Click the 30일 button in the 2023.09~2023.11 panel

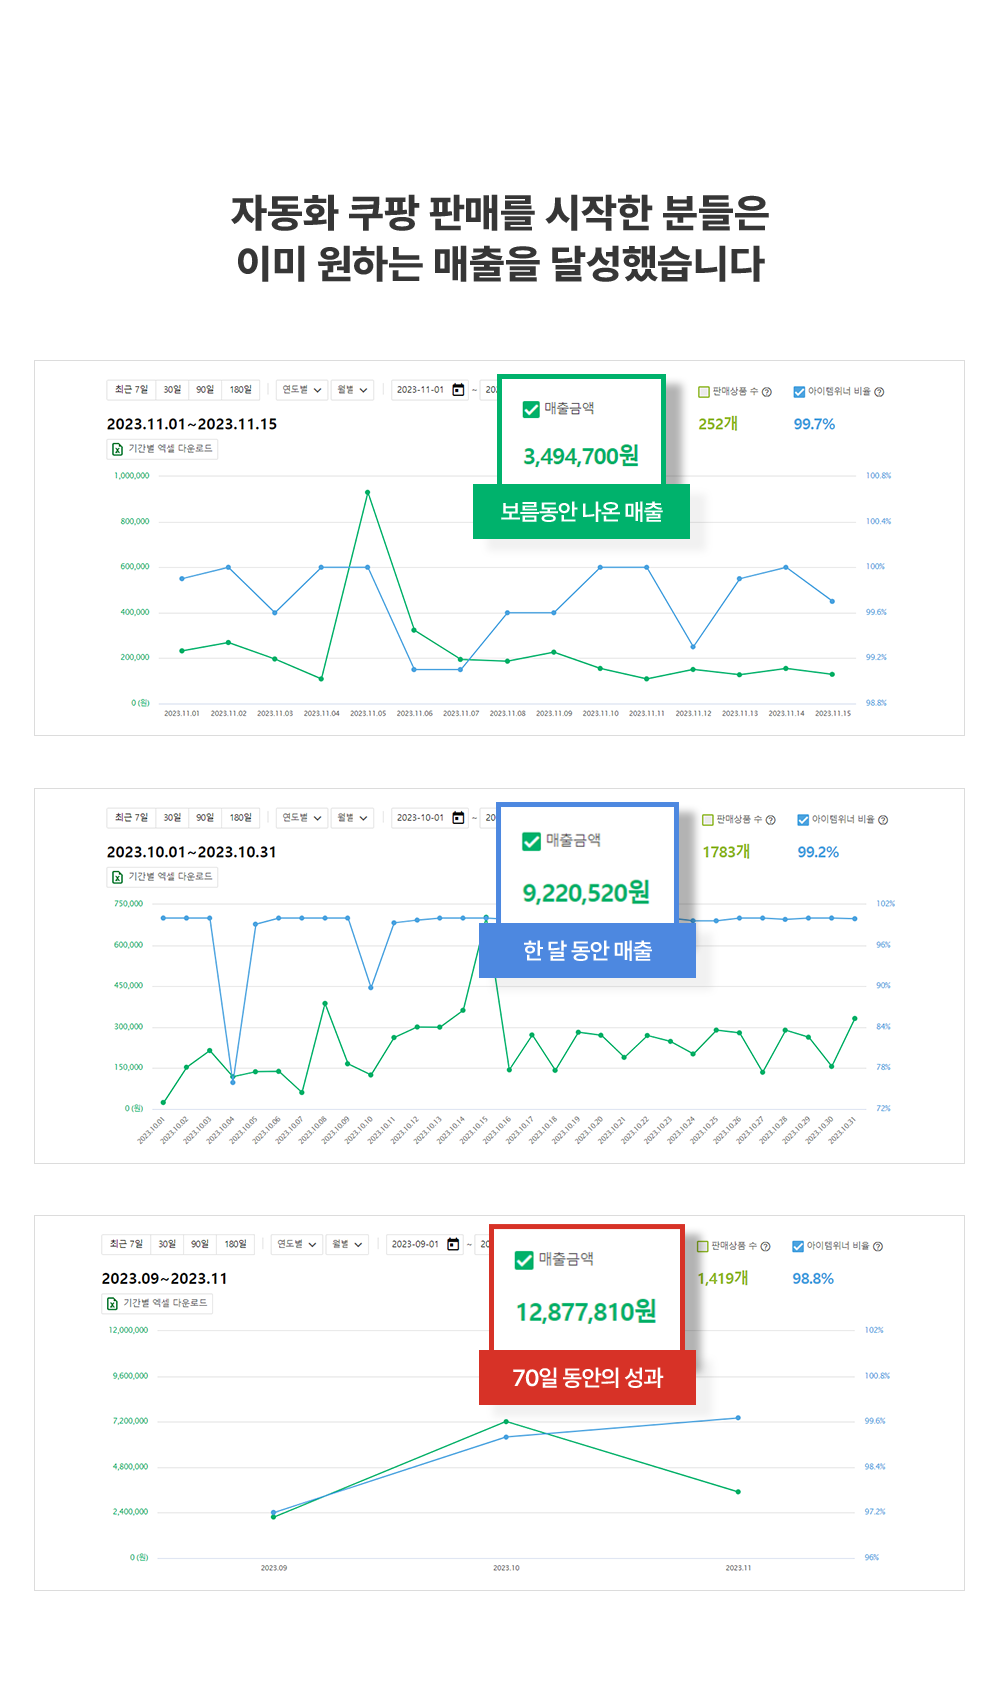tap(167, 1244)
